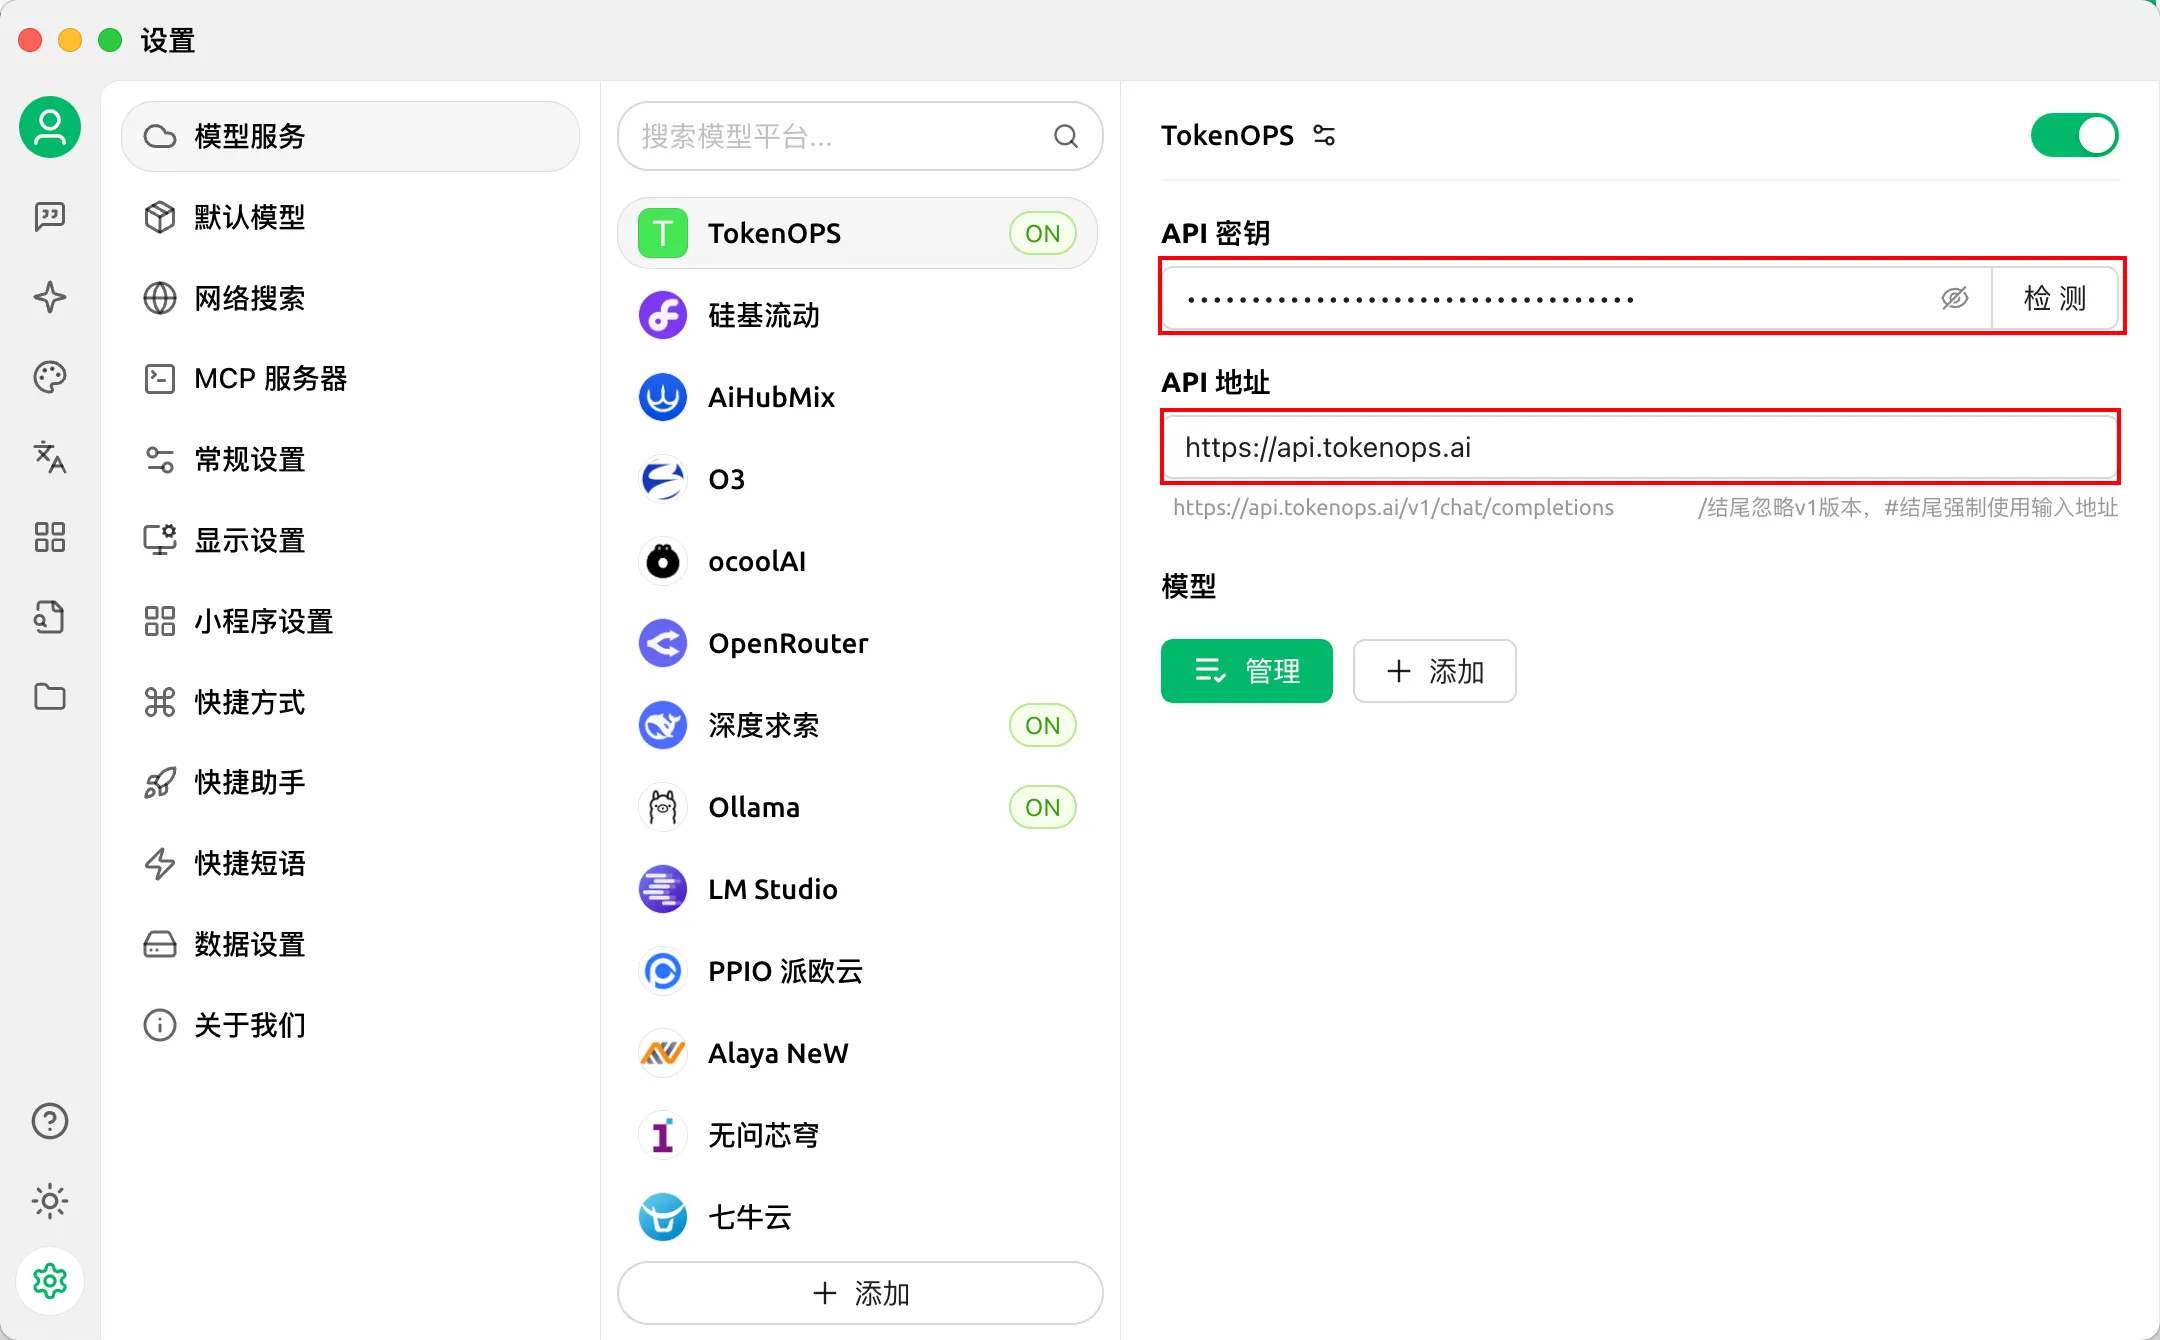Click the help question mark icon
This screenshot has height=1340, width=2160.
[50, 1121]
